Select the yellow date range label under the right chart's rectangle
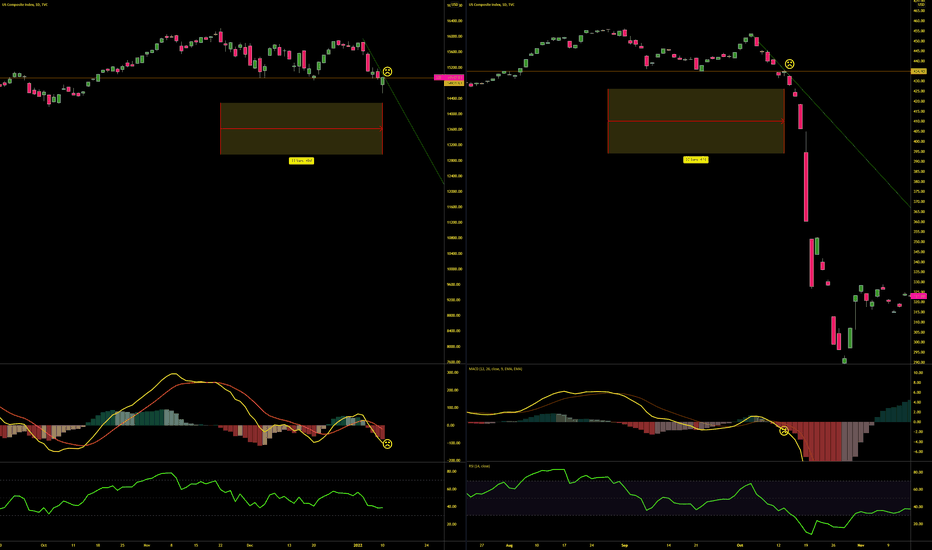Viewport: 932px width, 550px height. tap(695, 159)
